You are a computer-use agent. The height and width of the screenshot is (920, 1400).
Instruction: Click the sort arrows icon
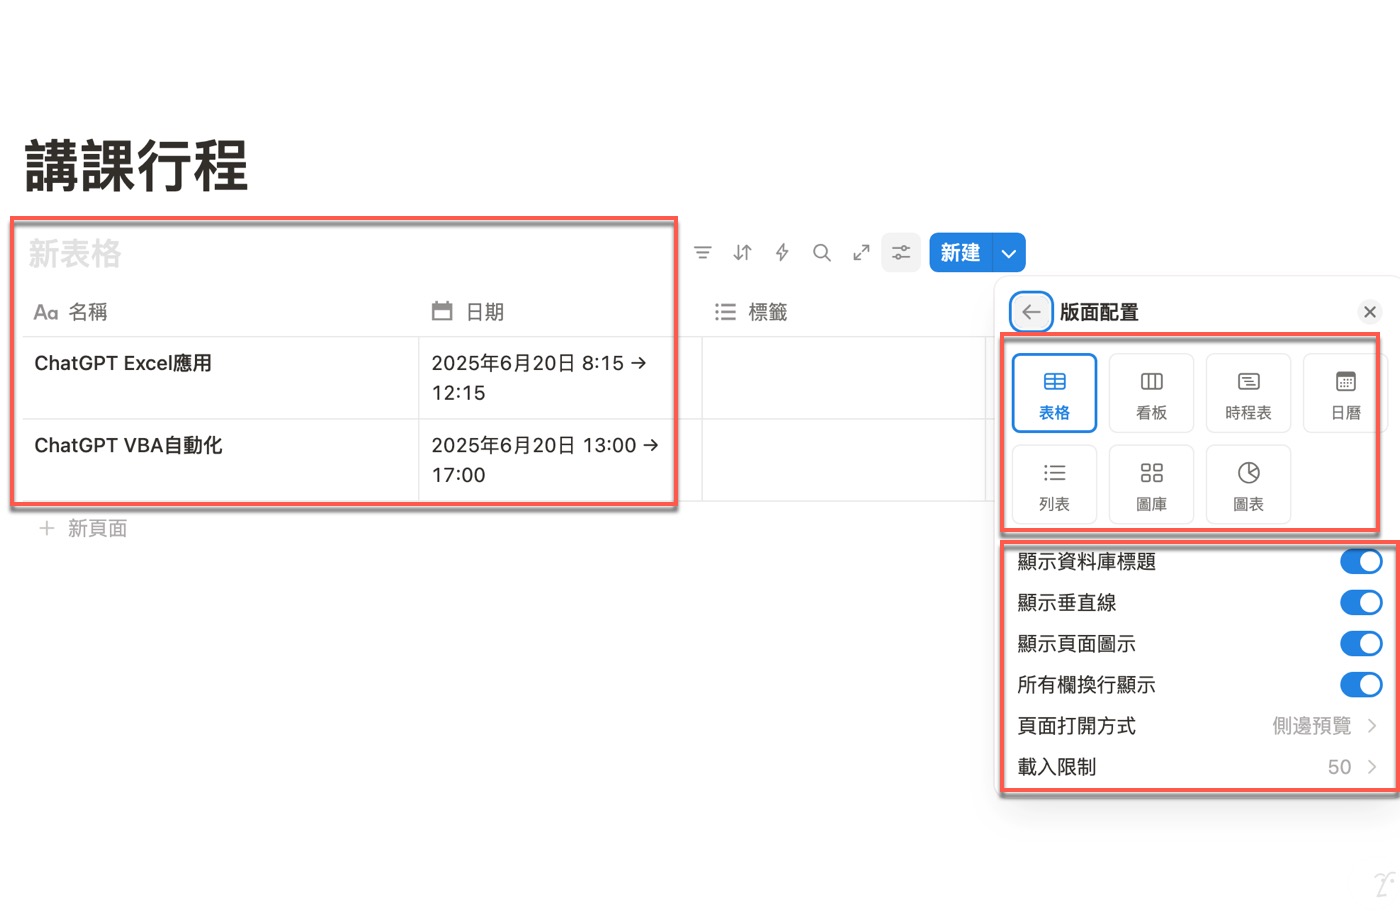click(742, 253)
